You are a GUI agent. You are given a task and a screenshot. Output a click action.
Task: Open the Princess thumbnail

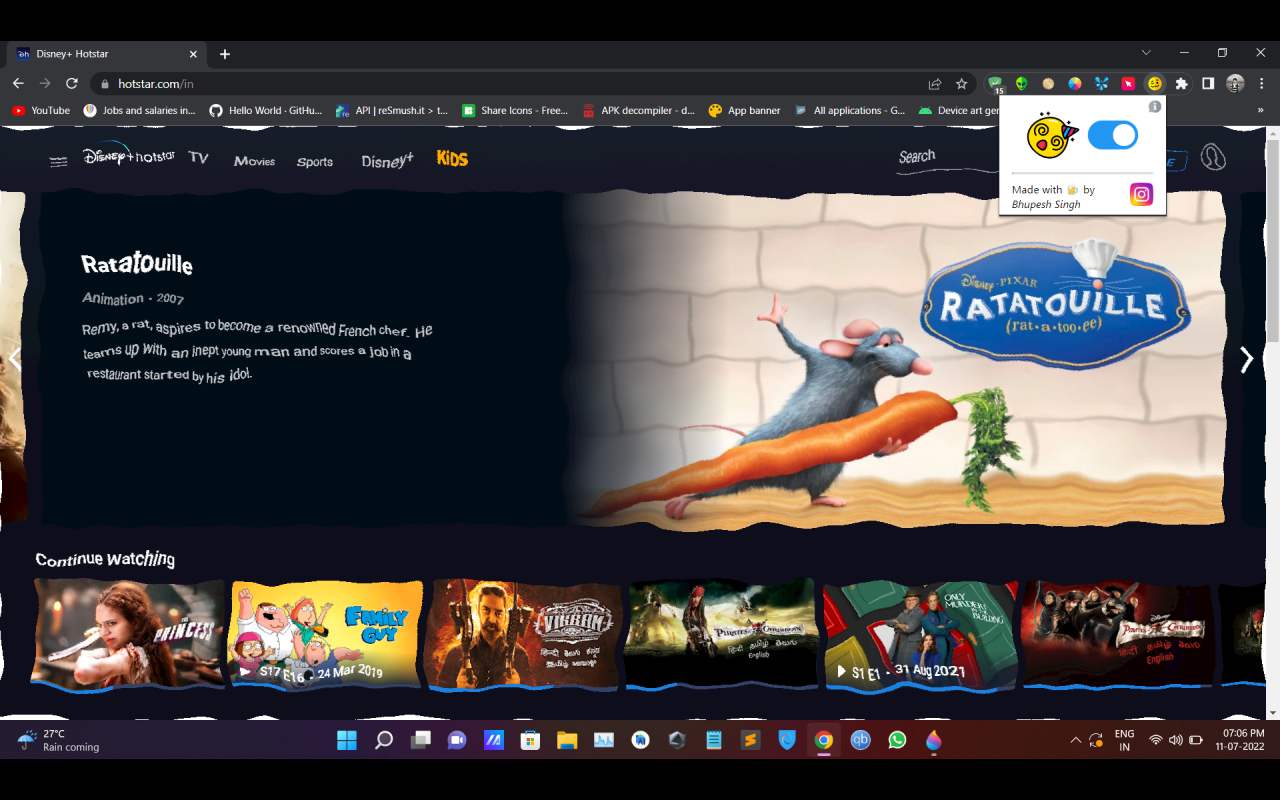128,634
